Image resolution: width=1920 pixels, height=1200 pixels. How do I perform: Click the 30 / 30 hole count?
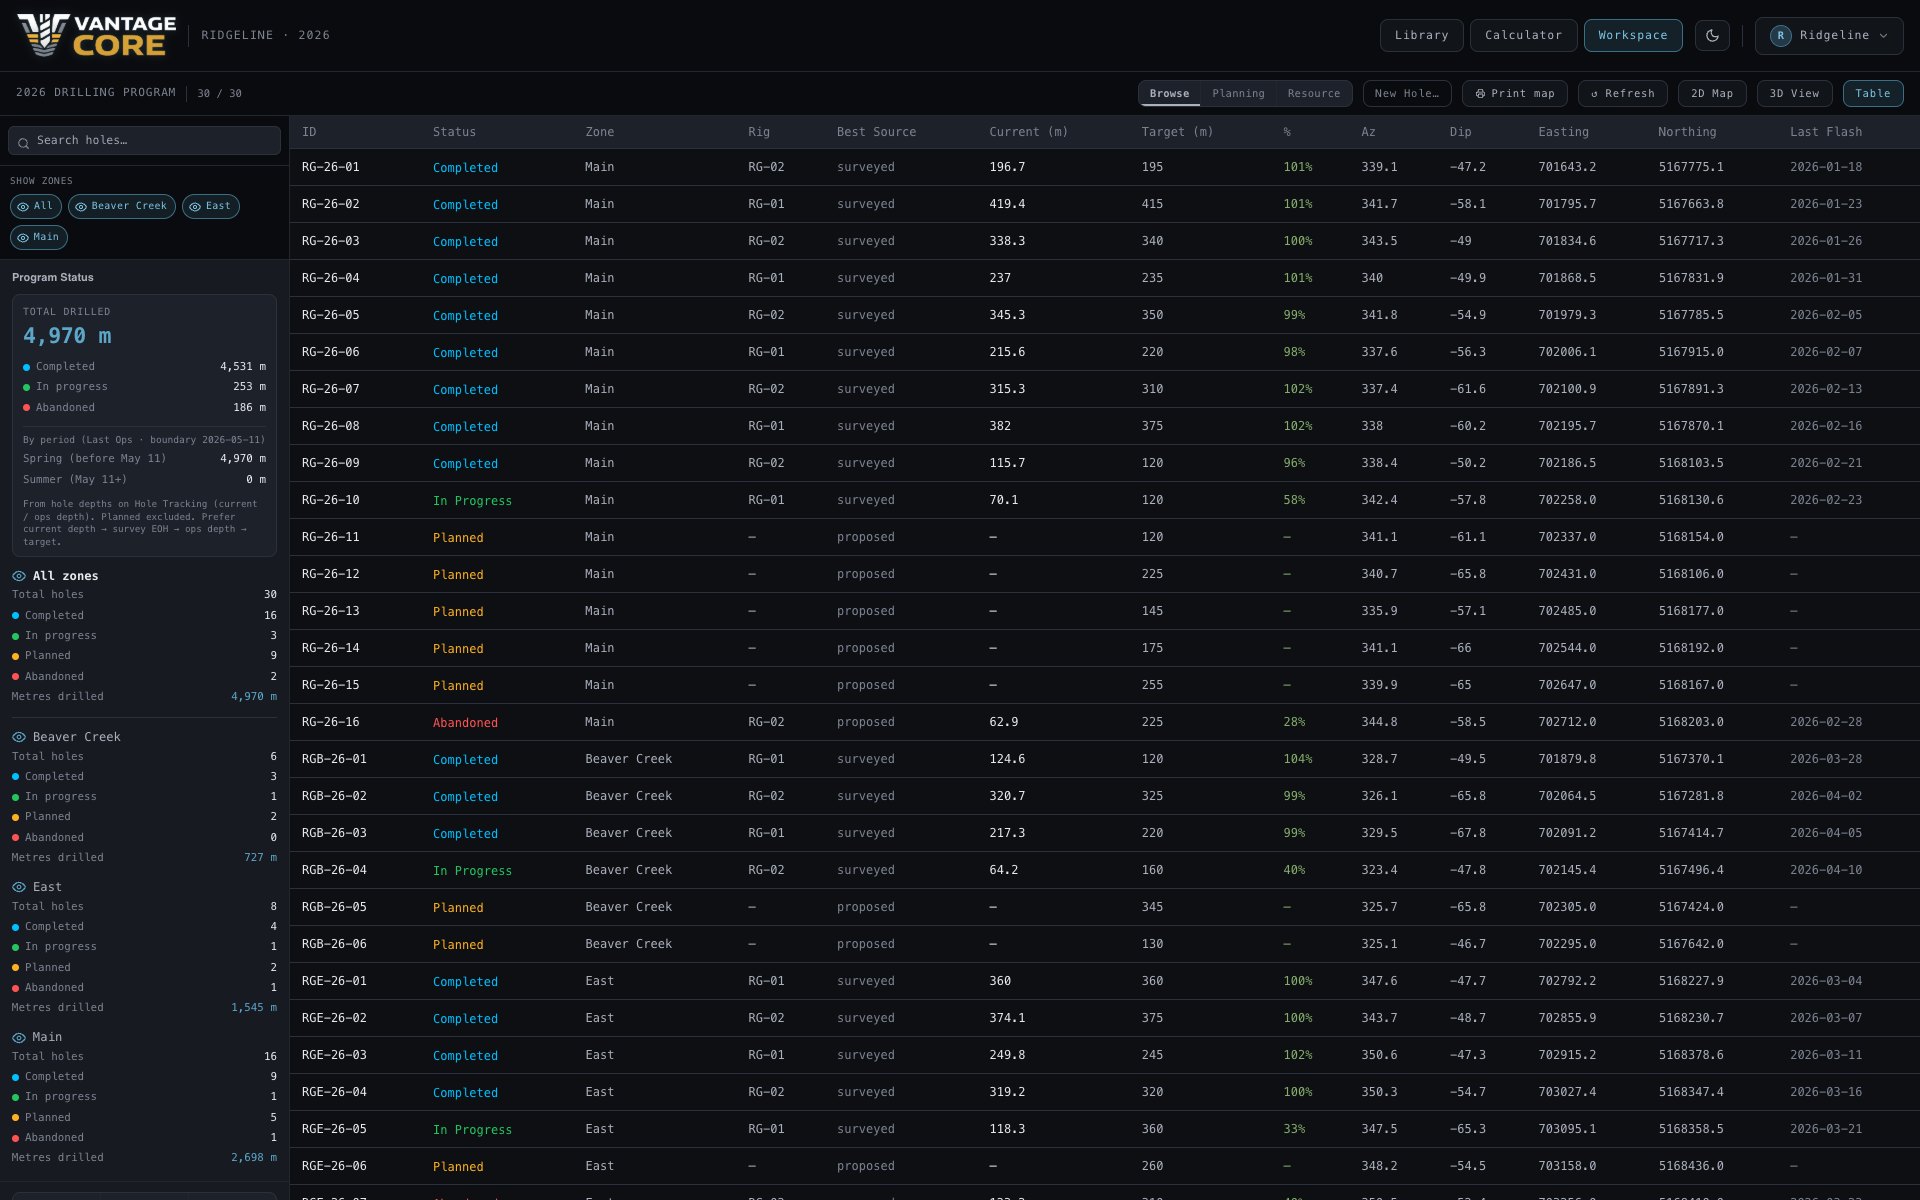[x=219, y=94]
